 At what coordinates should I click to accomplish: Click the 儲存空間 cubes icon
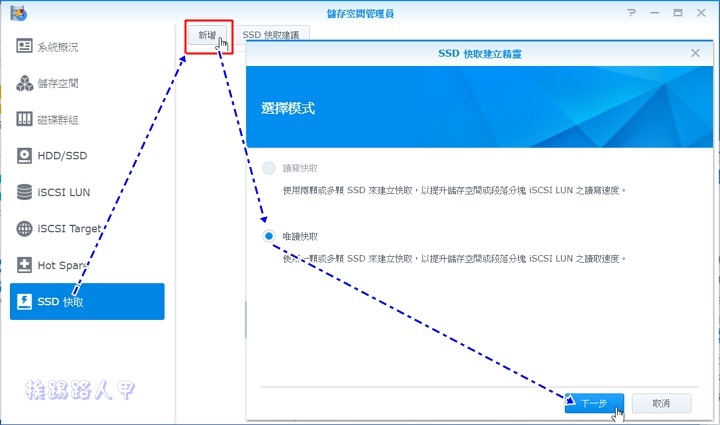click(x=24, y=83)
